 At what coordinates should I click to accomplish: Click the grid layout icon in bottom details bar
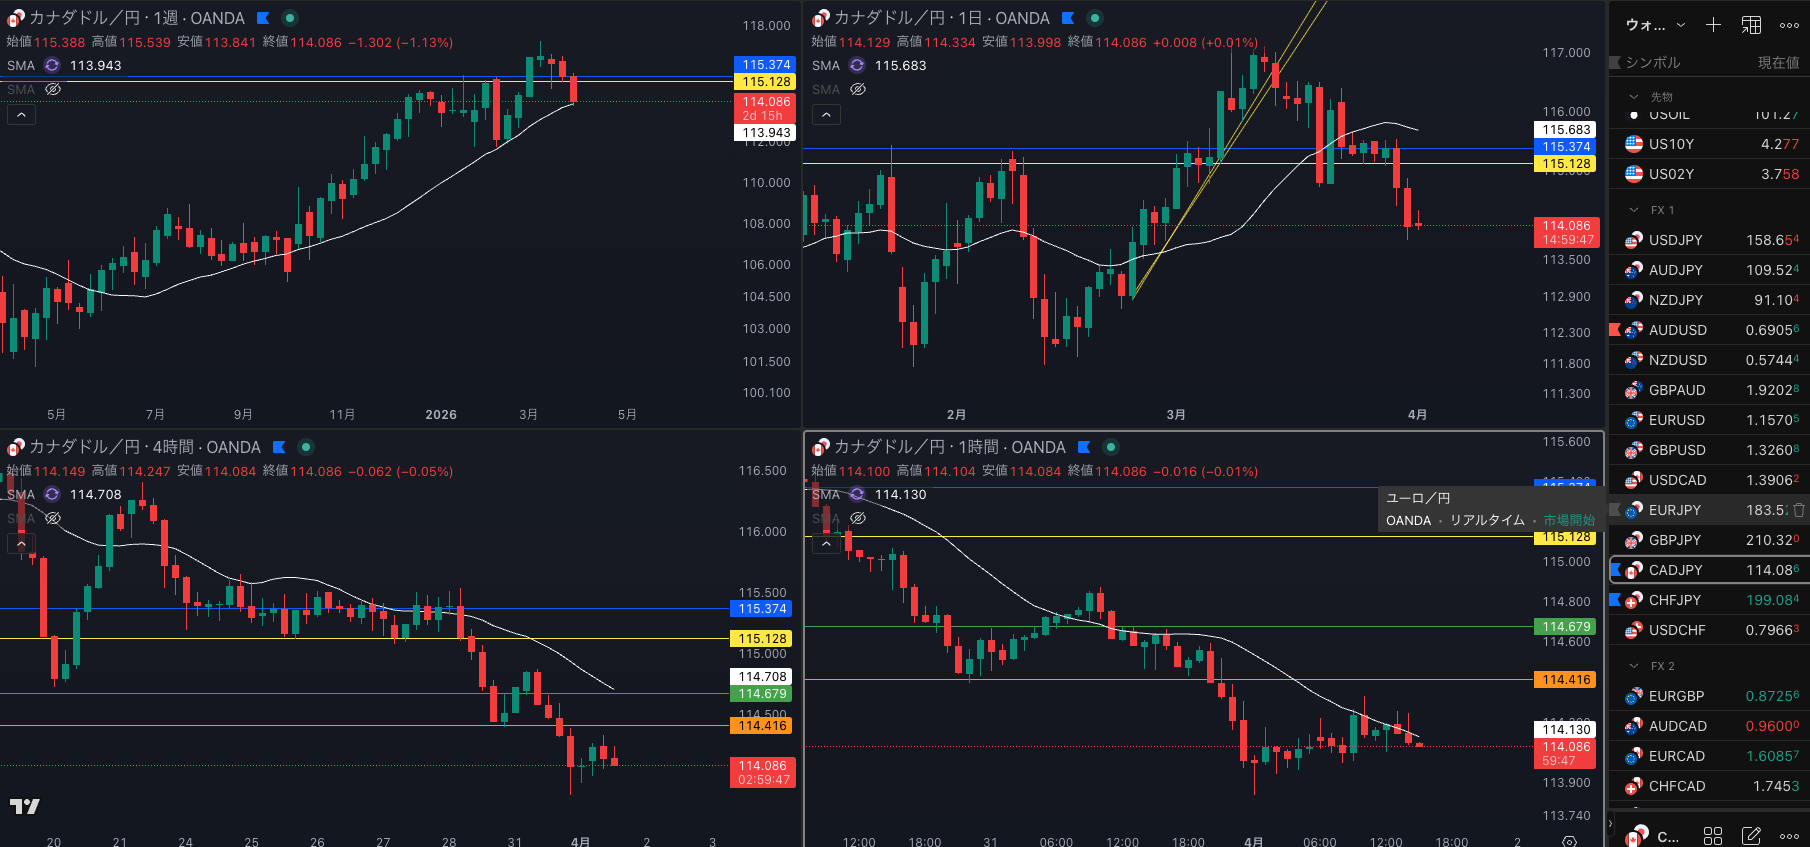point(1713,835)
